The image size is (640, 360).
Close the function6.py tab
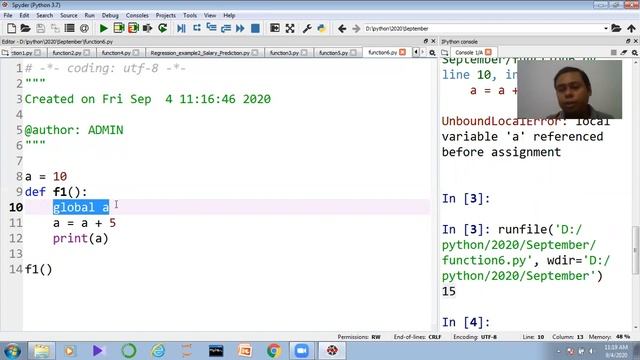point(402,52)
